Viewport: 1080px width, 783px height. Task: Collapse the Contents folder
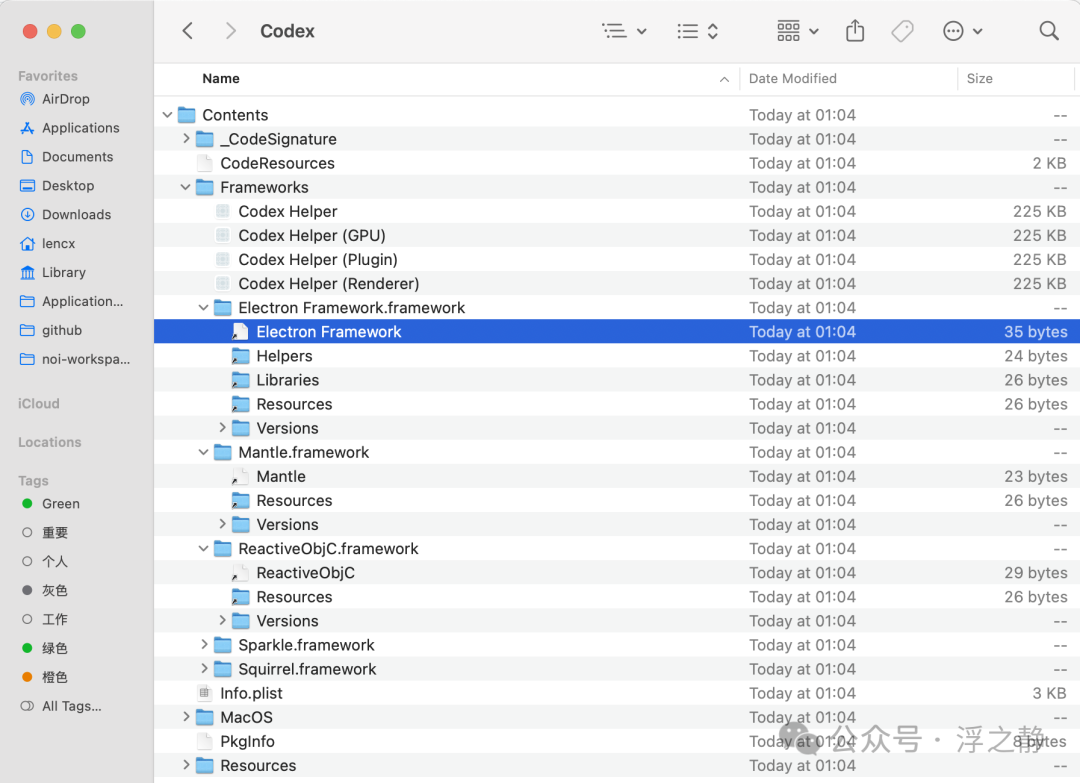click(167, 115)
